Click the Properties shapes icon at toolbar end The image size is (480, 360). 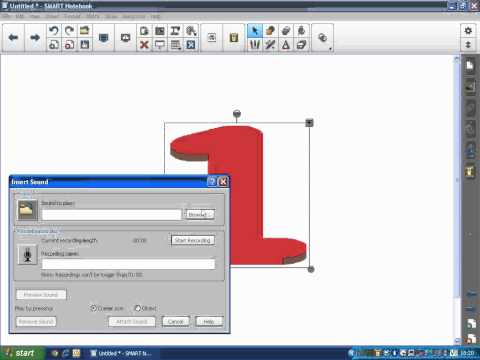[322, 37]
